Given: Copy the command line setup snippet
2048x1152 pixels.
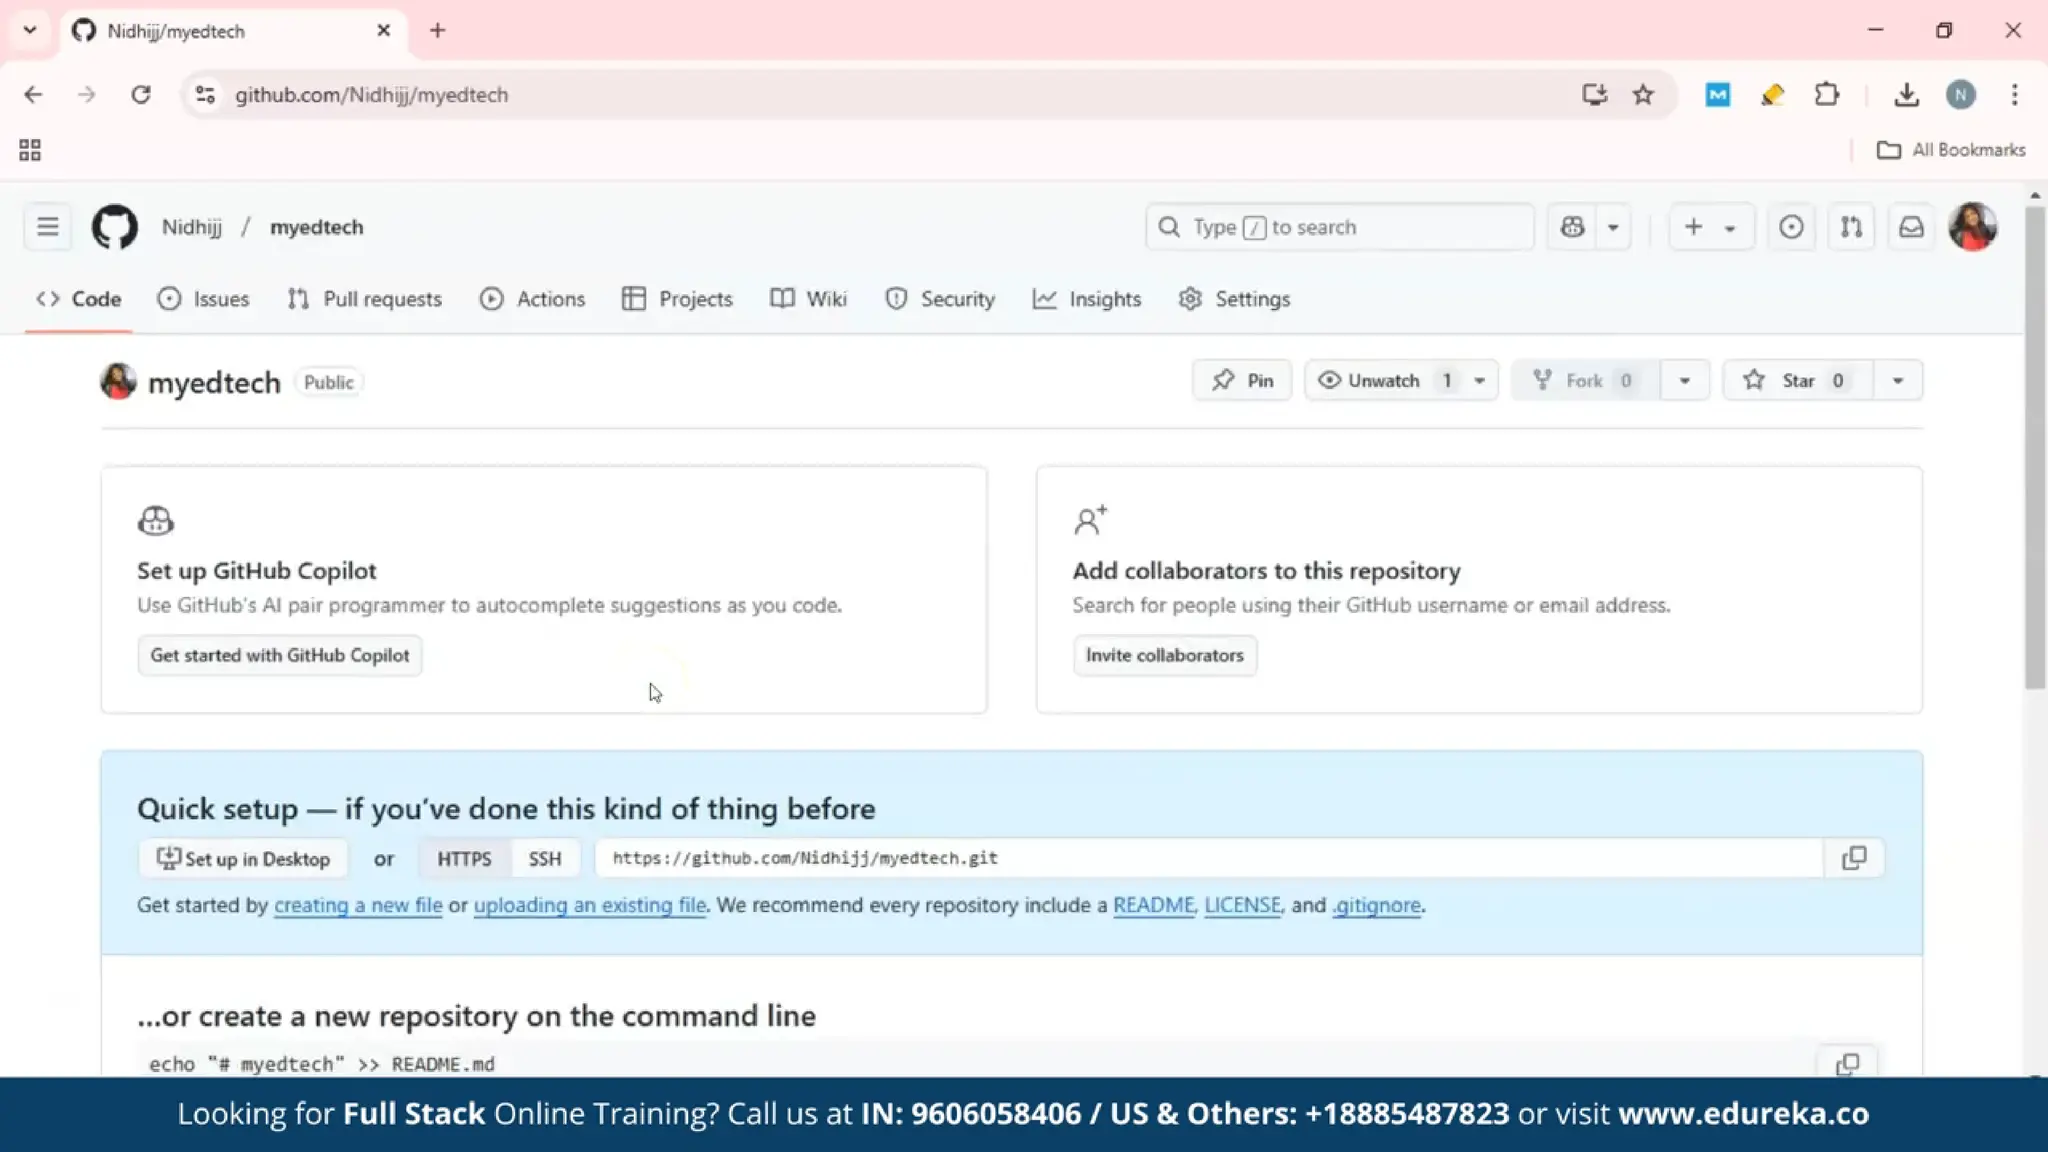Looking at the screenshot, I should [x=1847, y=1064].
